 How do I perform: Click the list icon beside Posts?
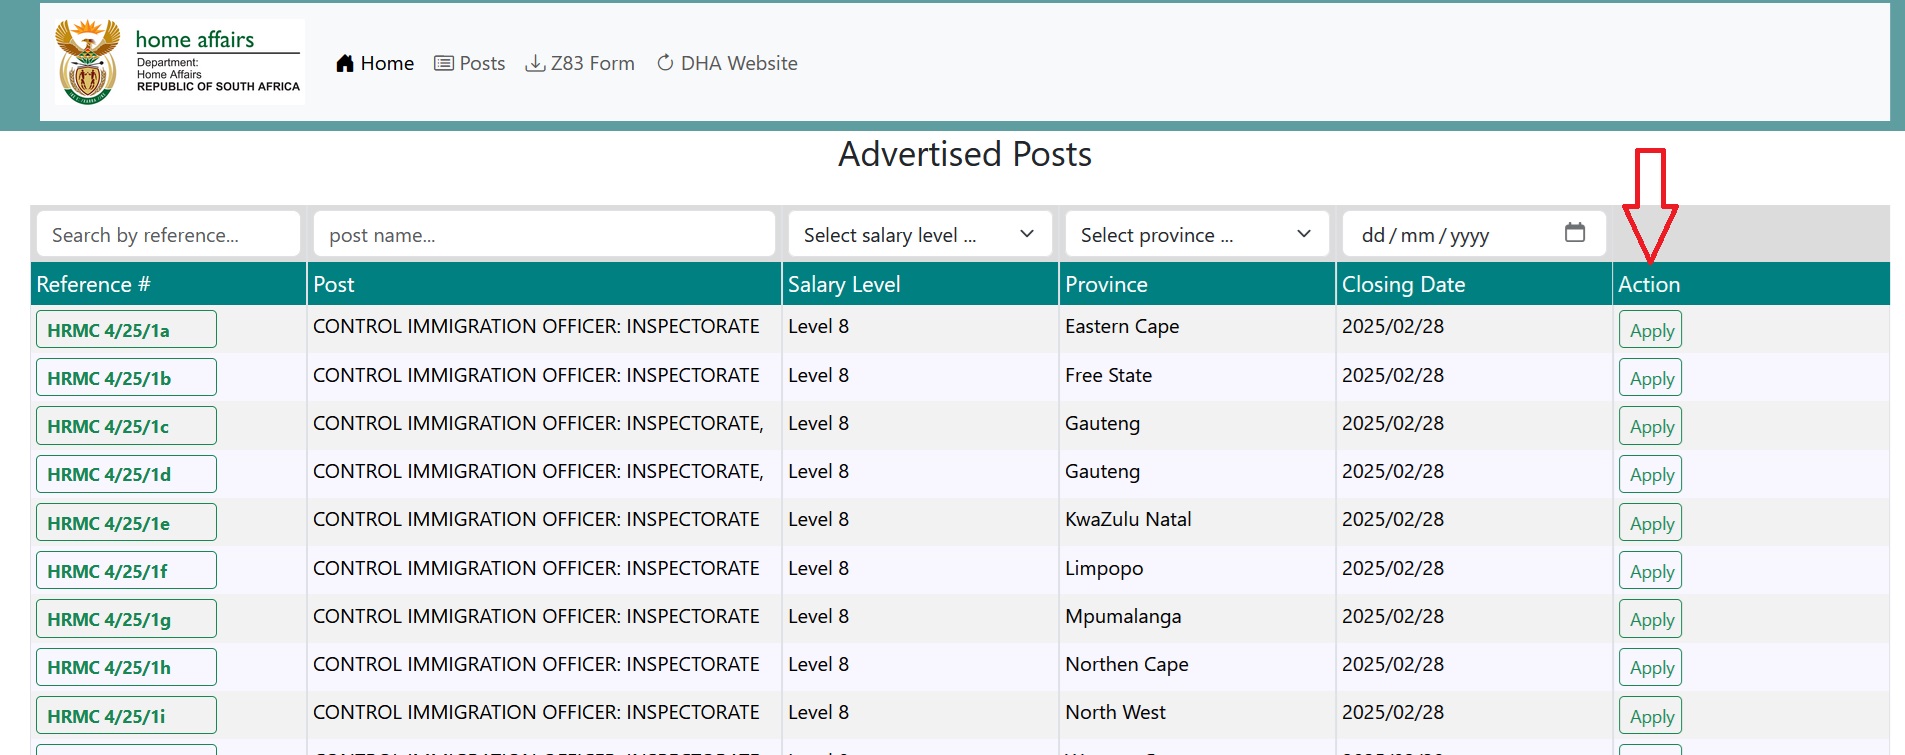click(444, 63)
